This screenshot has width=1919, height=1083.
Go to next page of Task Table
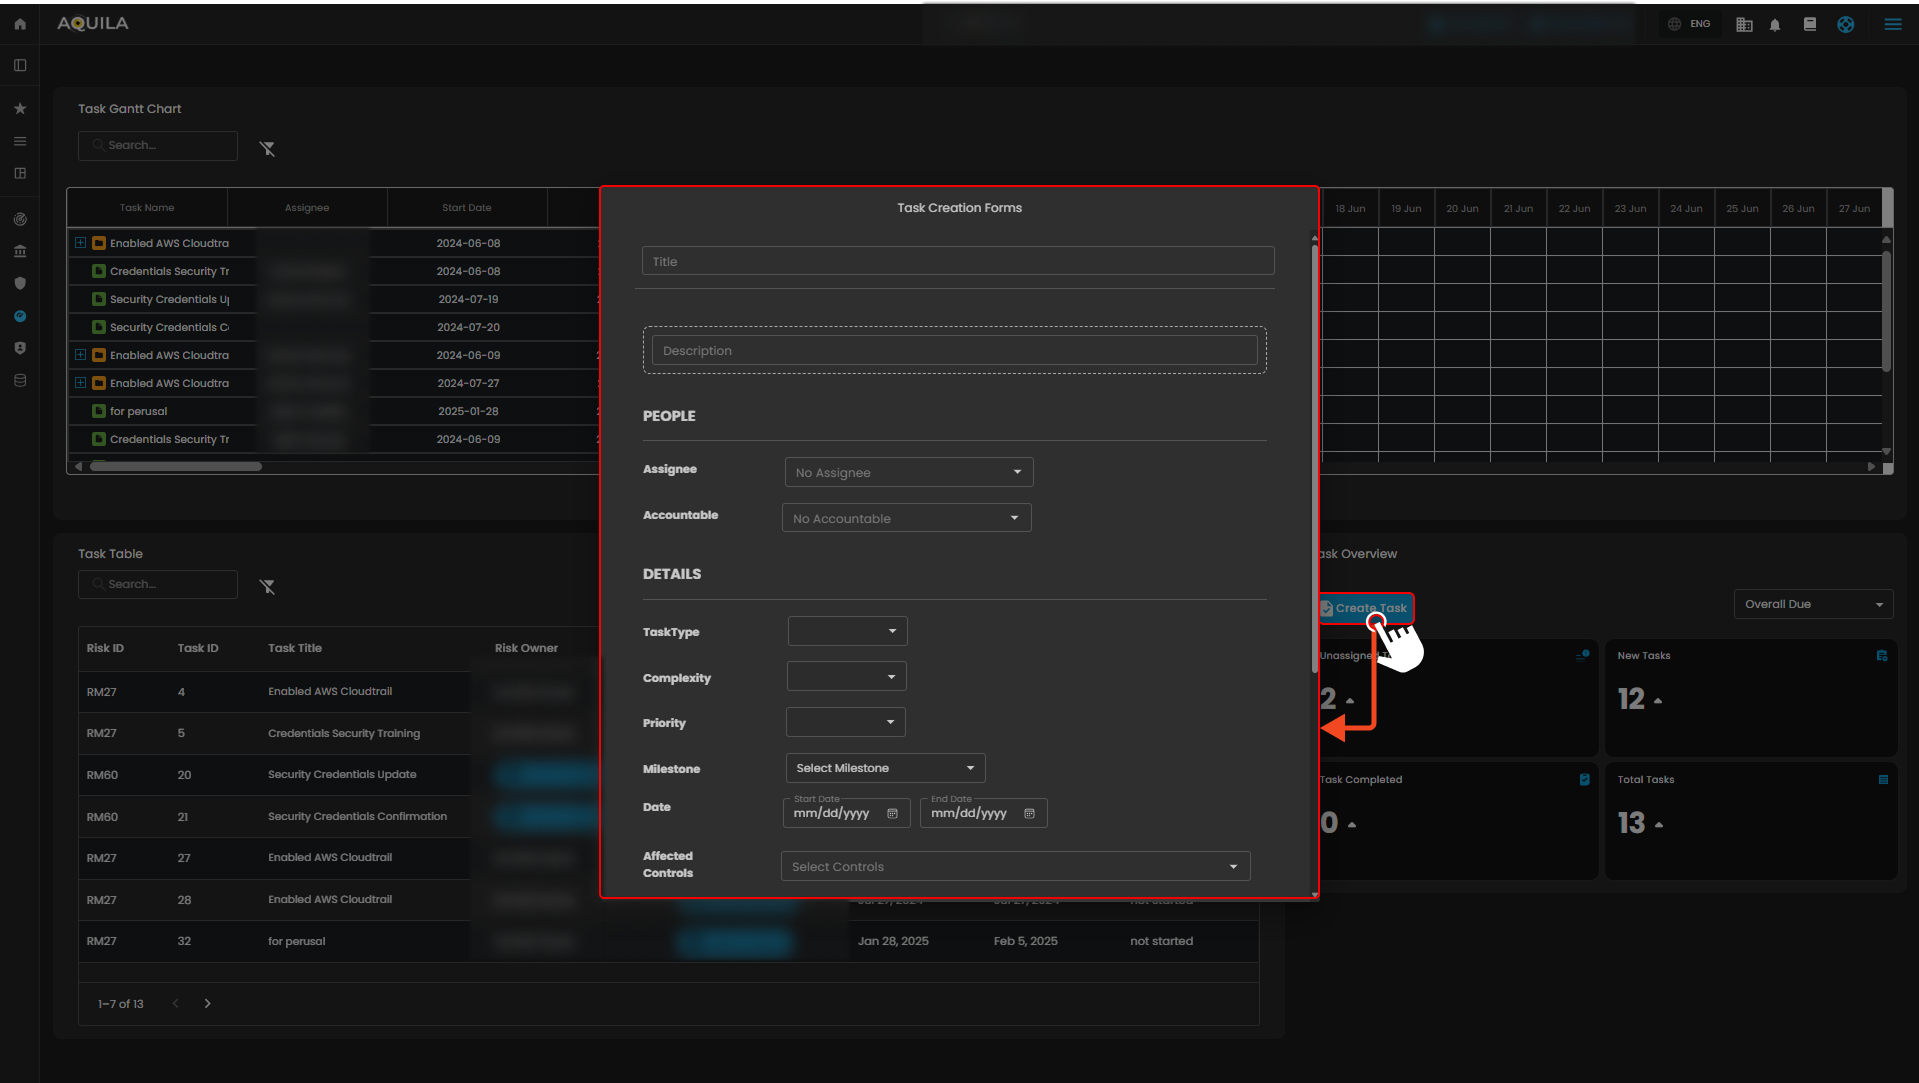pyautogui.click(x=207, y=1003)
